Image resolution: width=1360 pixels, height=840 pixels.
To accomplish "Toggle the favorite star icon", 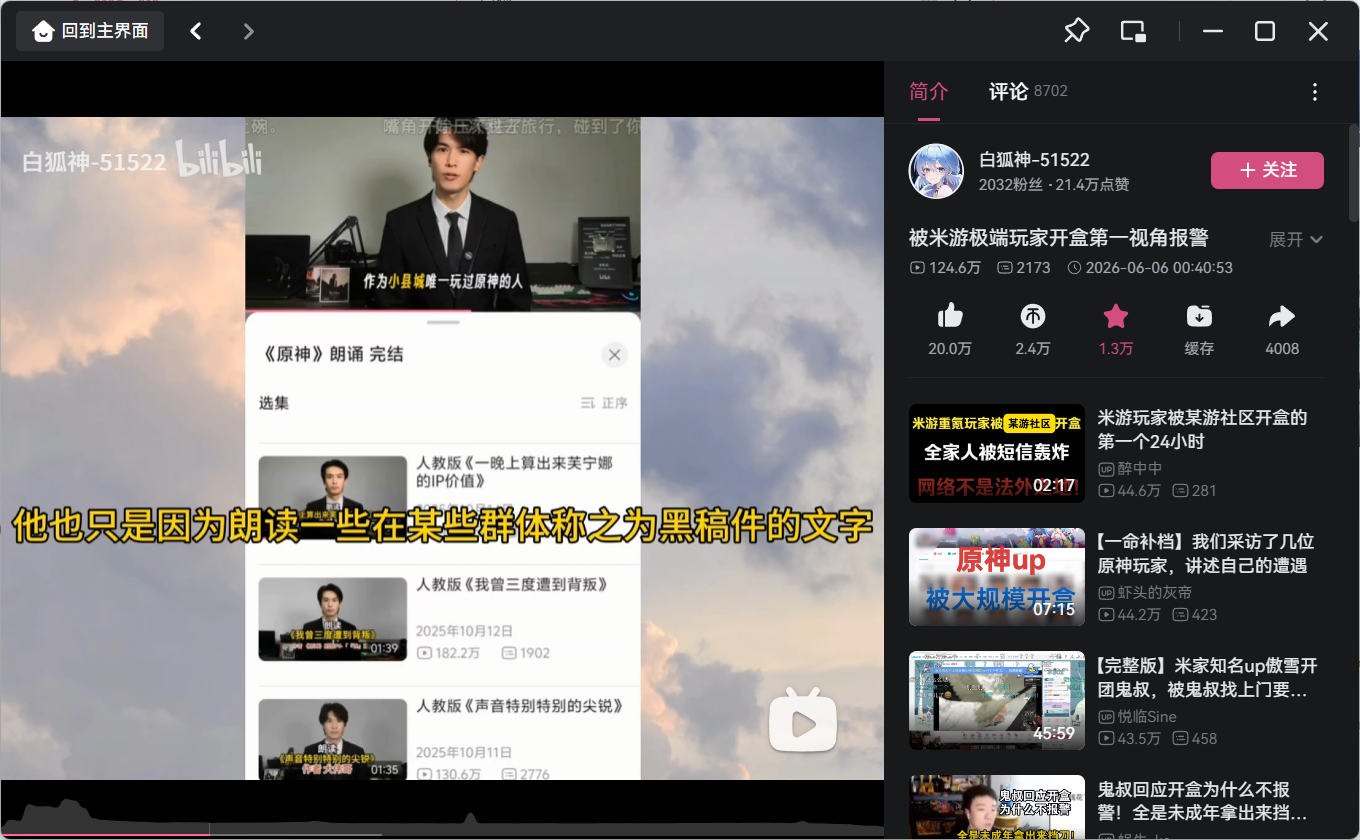I will point(1116,317).
